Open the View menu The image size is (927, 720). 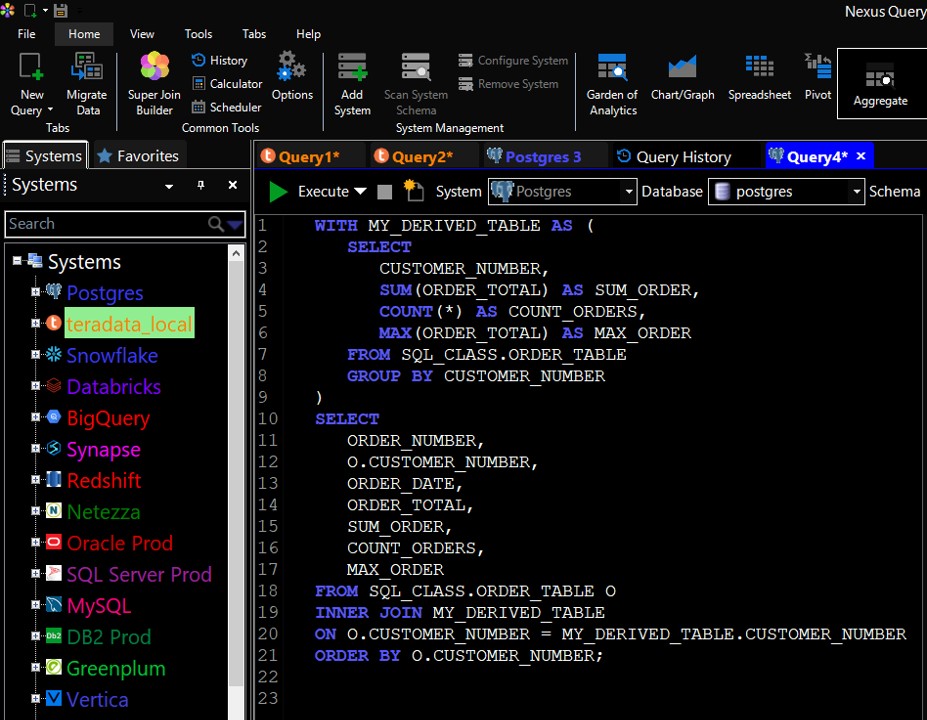[x=142, y=34]
